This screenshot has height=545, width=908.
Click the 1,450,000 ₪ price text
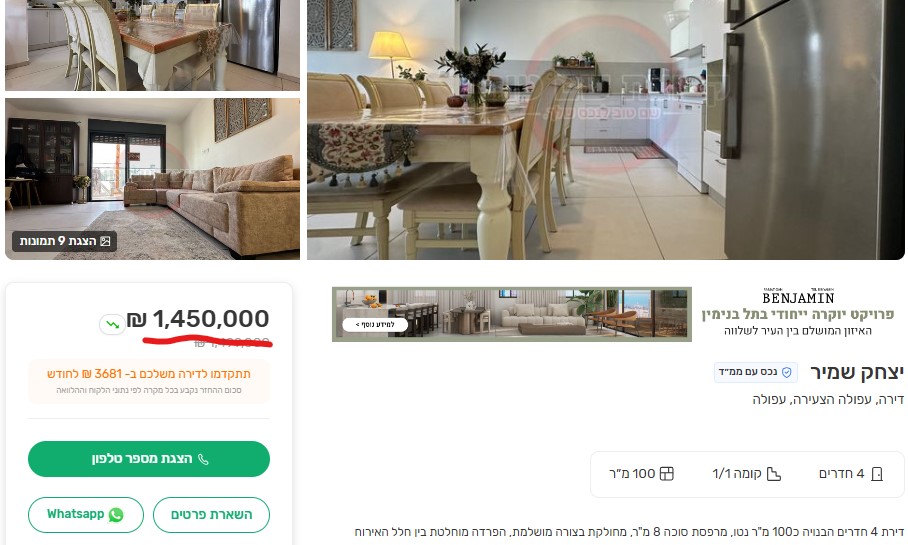point(198,319)
